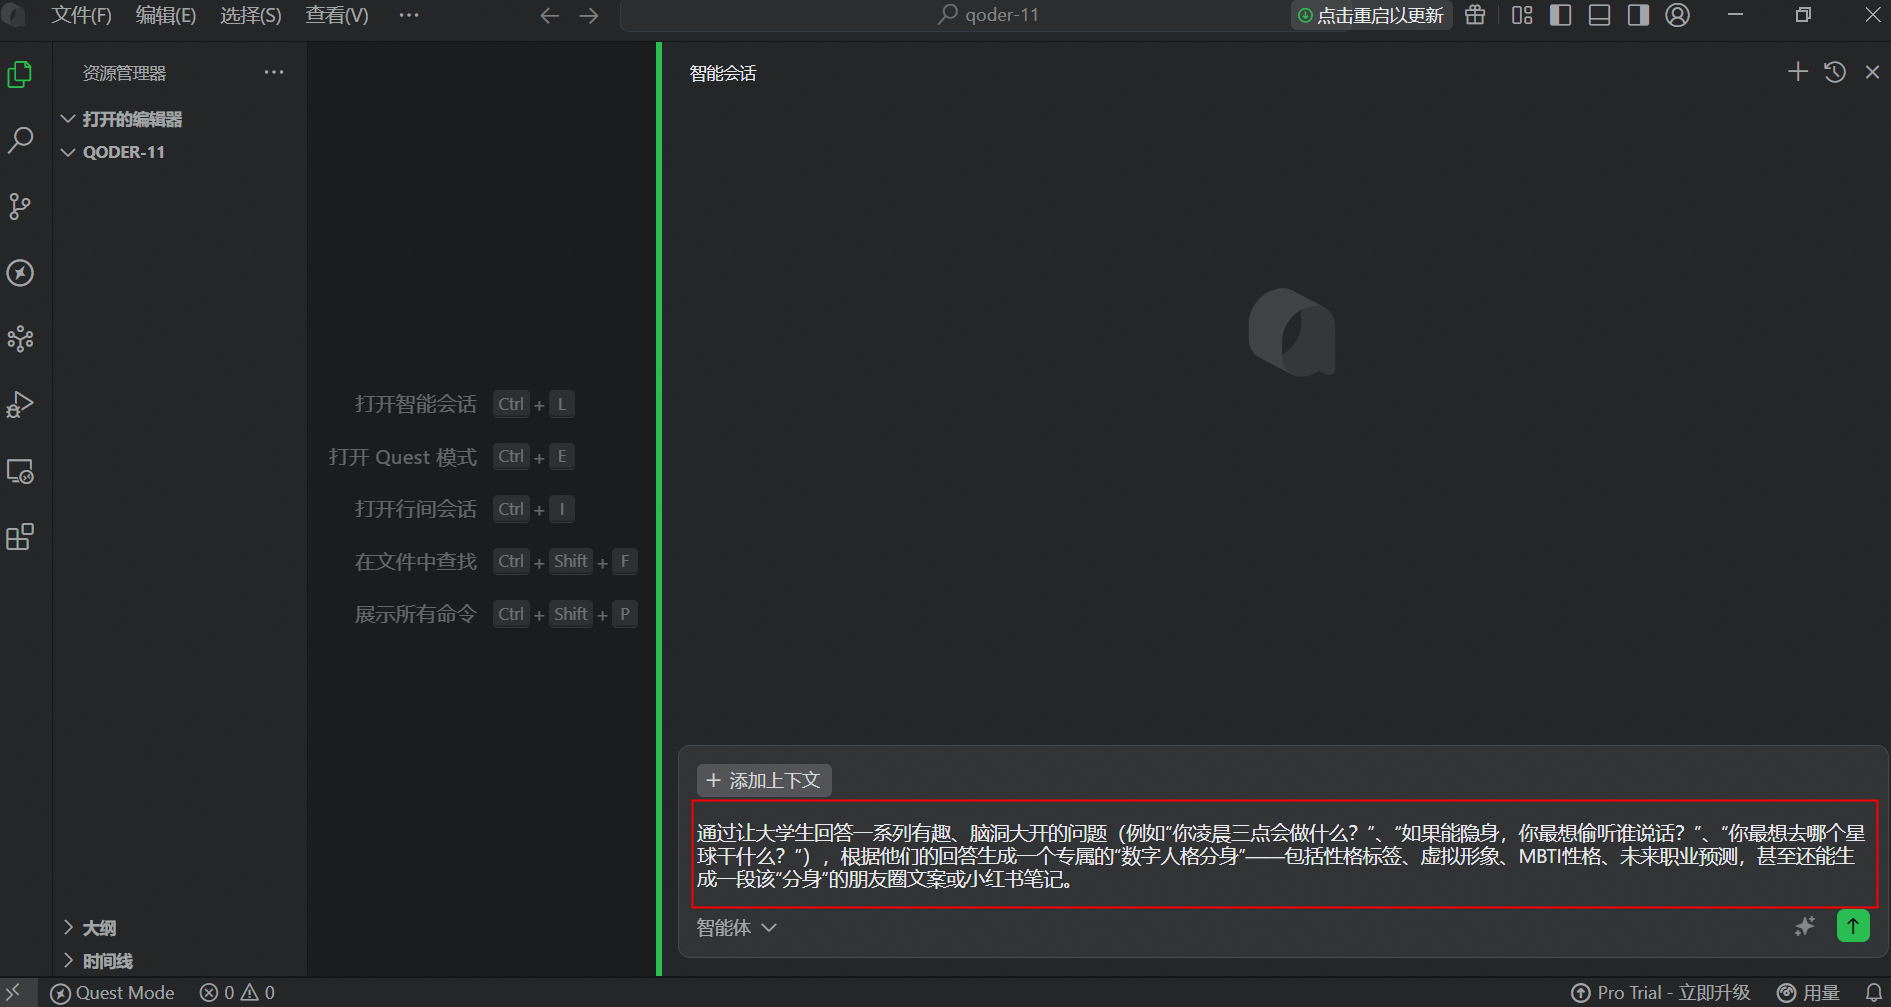The width and height of the screenshot is (1891, 1007).
Task: Send the chat message with green arrow
Action: tap(1853, 926)
